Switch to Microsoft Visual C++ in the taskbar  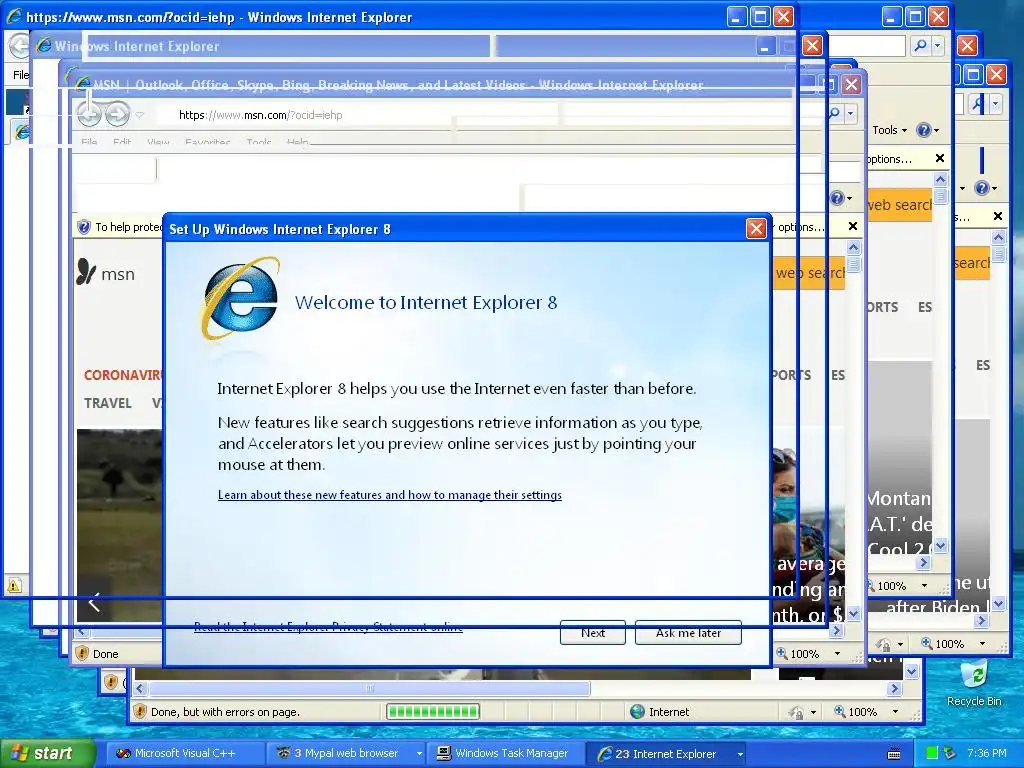[x=184, y=754]
